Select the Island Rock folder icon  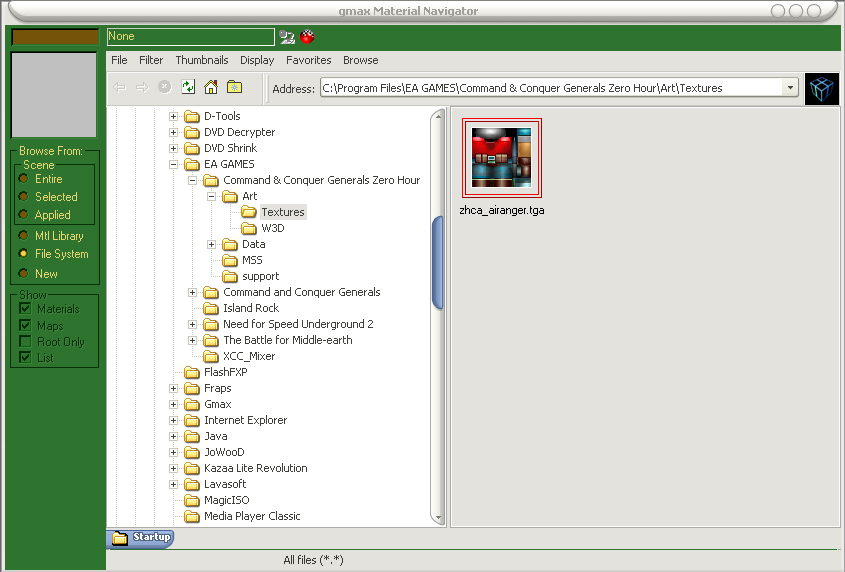click(x=211, y=308)
